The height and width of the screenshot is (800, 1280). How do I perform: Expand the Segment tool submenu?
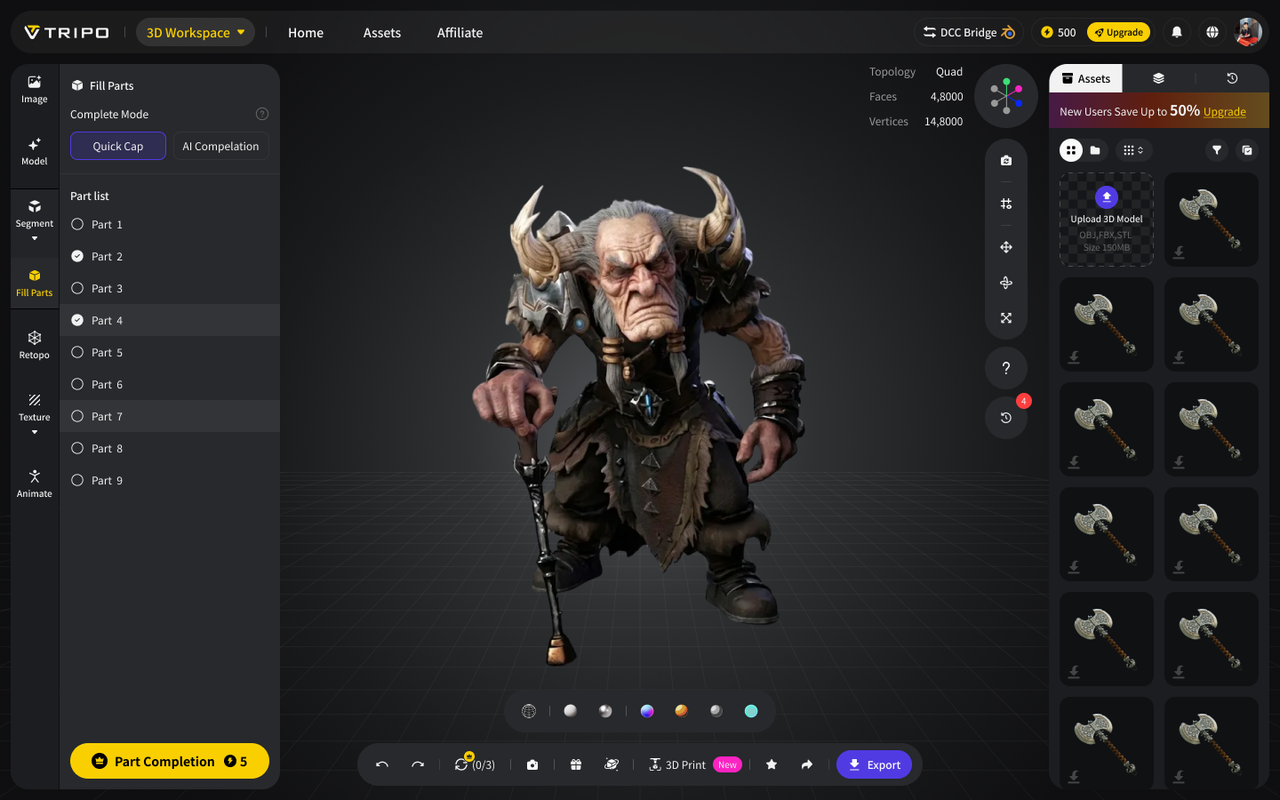34,238
